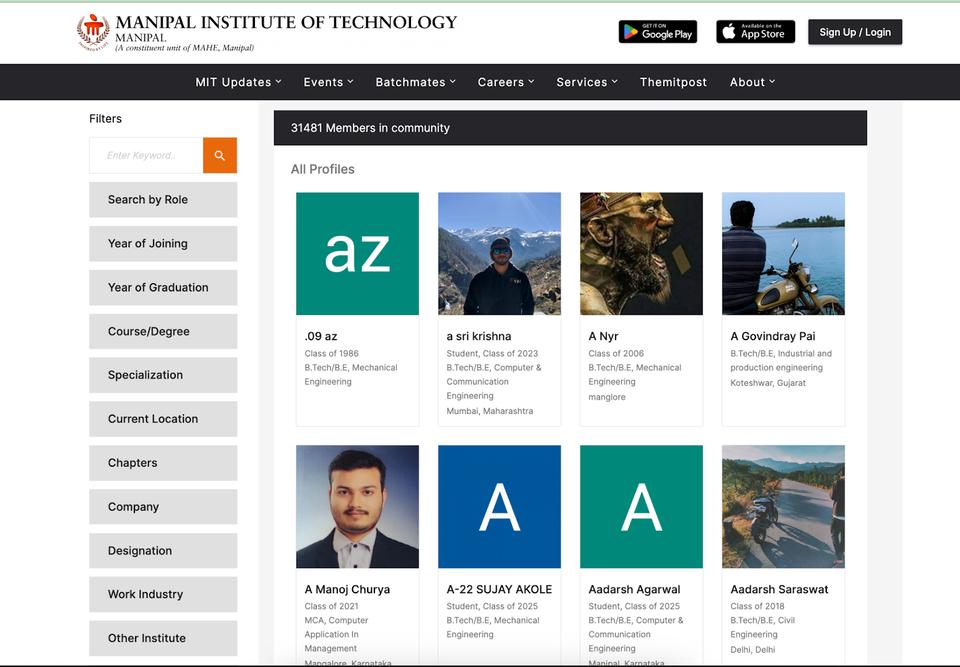The image size is (960, 667).
Task: Open the 'Aadarsh Saraswat' profile name
Action: click(779, 589)
